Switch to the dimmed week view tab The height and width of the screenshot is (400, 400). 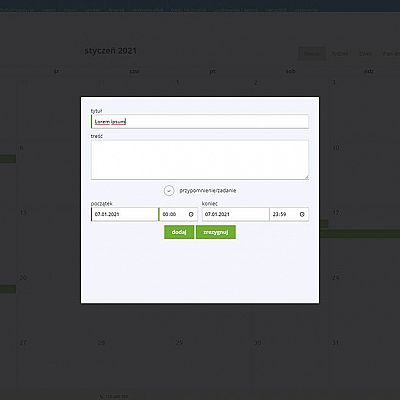pos(340,53)
